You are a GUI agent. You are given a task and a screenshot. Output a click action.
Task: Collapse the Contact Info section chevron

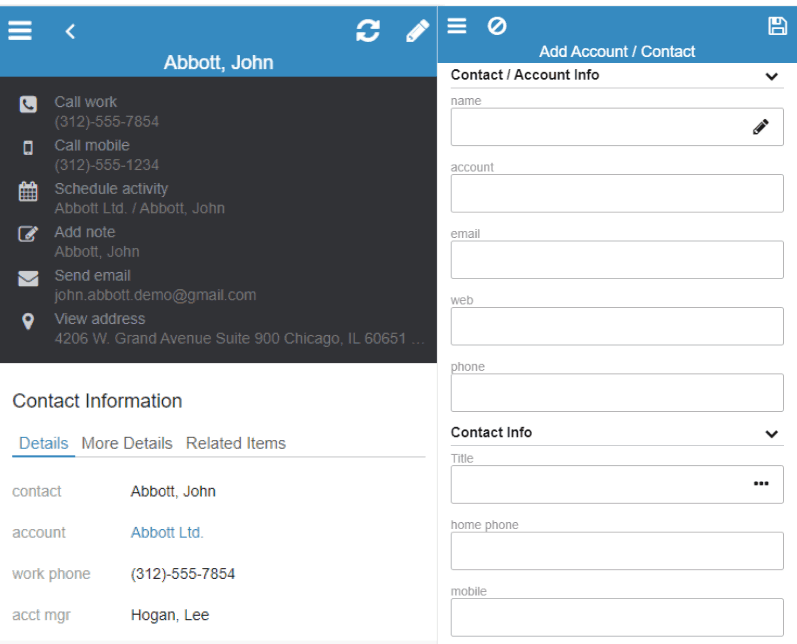click(772, 434)
